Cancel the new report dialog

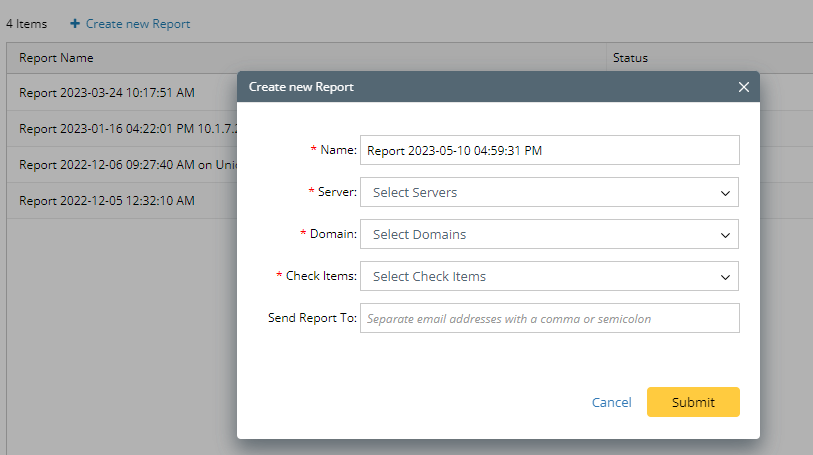click(611, 402)
